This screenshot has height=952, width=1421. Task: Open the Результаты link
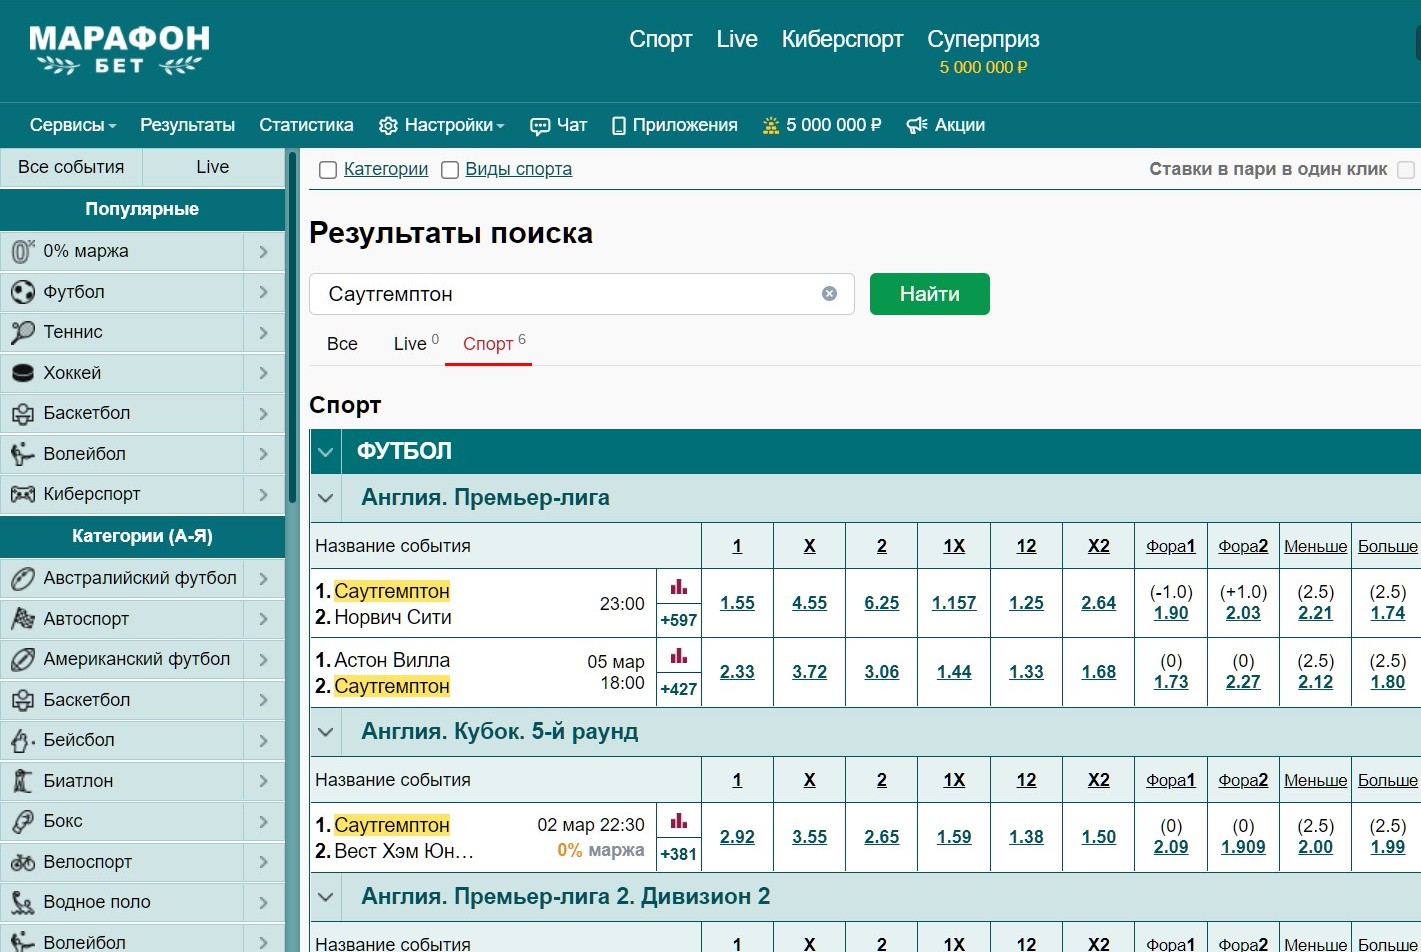(x=187, y=125)
